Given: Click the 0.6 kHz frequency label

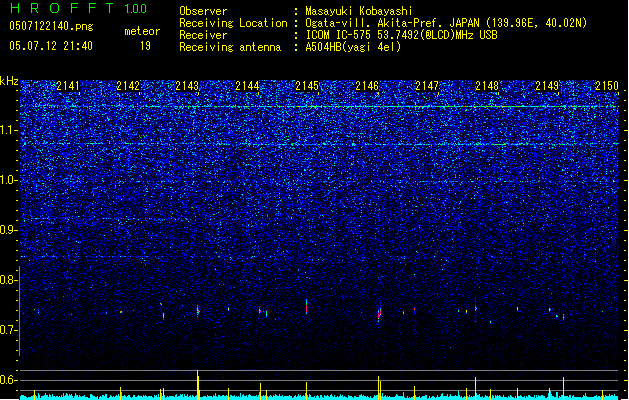Looking at the screenshot, I should (9, 380).
